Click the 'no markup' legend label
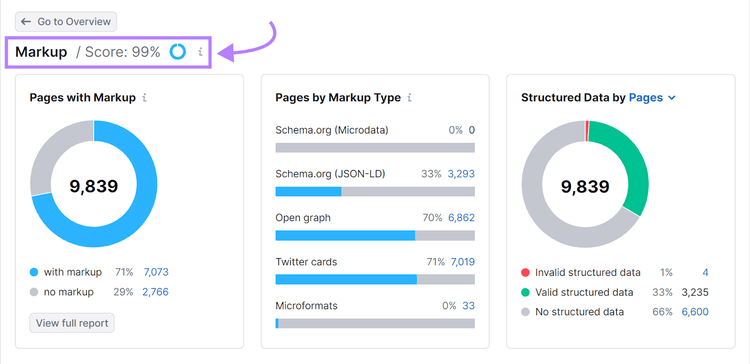The width and height of the screenshot is (750, 364). click(69, 292)
